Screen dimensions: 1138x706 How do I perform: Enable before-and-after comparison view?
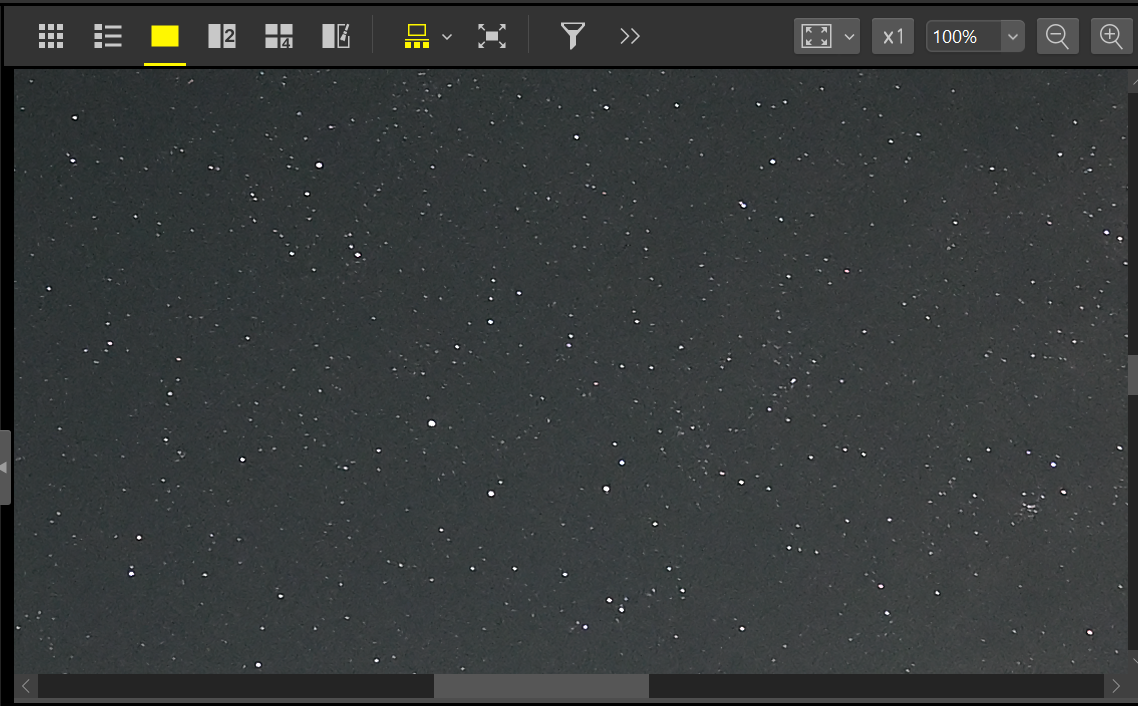(x=336, y=37)
